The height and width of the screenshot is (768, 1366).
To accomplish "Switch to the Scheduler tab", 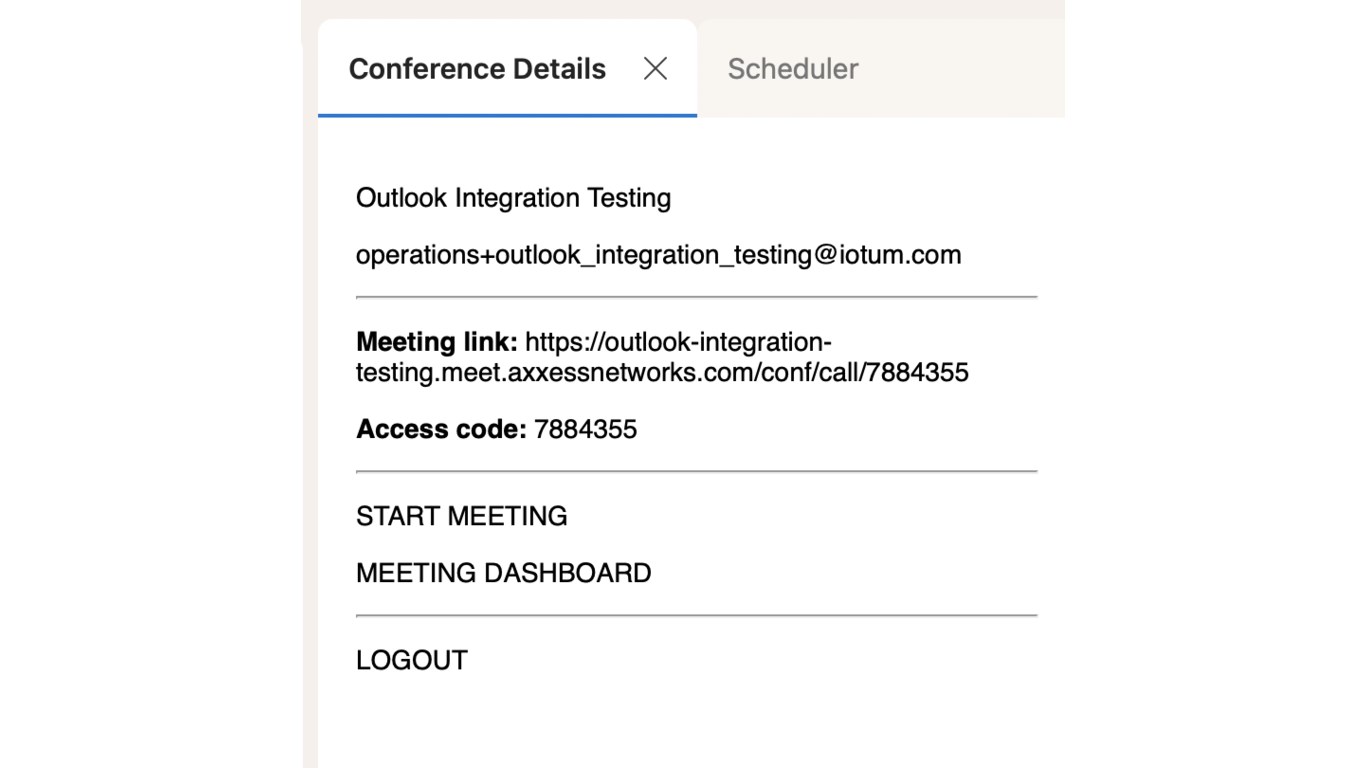I will [x=792, y=68].
